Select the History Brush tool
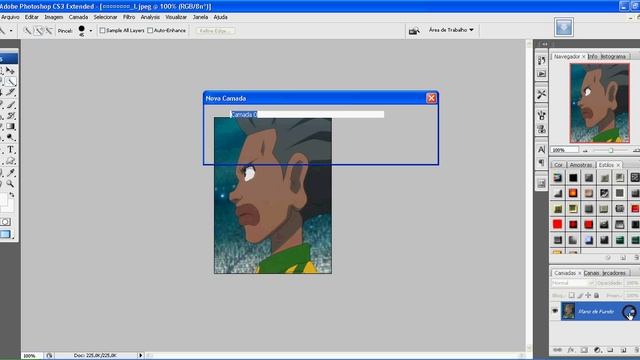Viewport: 640px width, 360px height. (x=11, y=116)
